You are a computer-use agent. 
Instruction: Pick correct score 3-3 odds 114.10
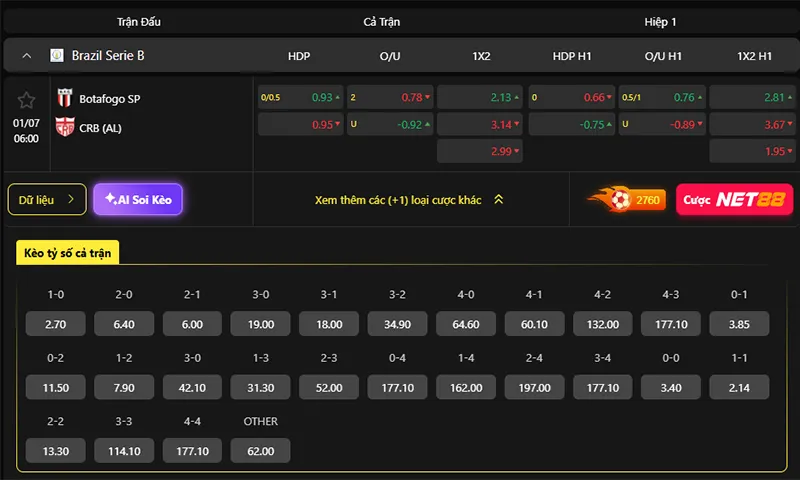pyautogui.click(x=124, y=451)
